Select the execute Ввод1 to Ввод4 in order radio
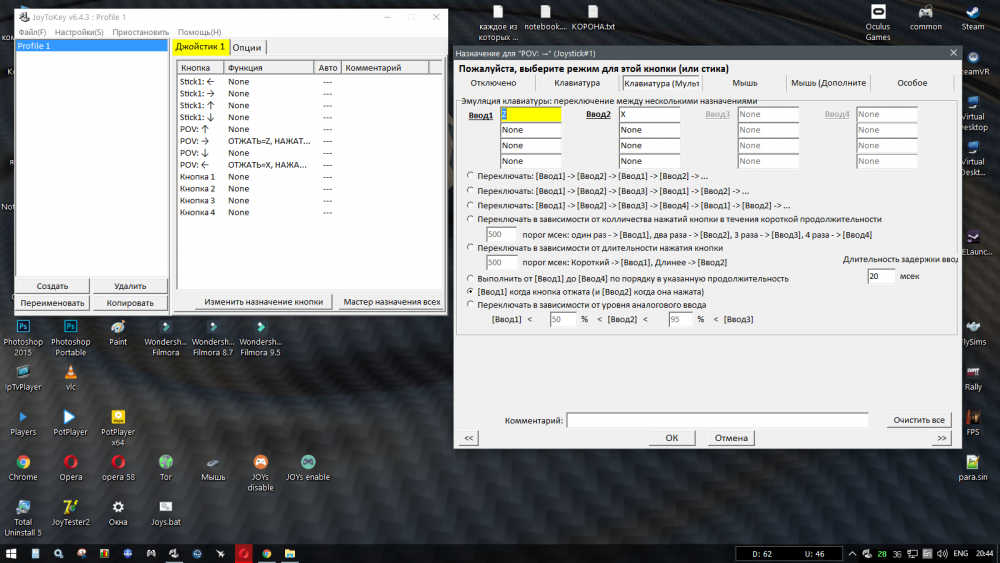This screenshot has width=1000, height=563. pos(471,278)
